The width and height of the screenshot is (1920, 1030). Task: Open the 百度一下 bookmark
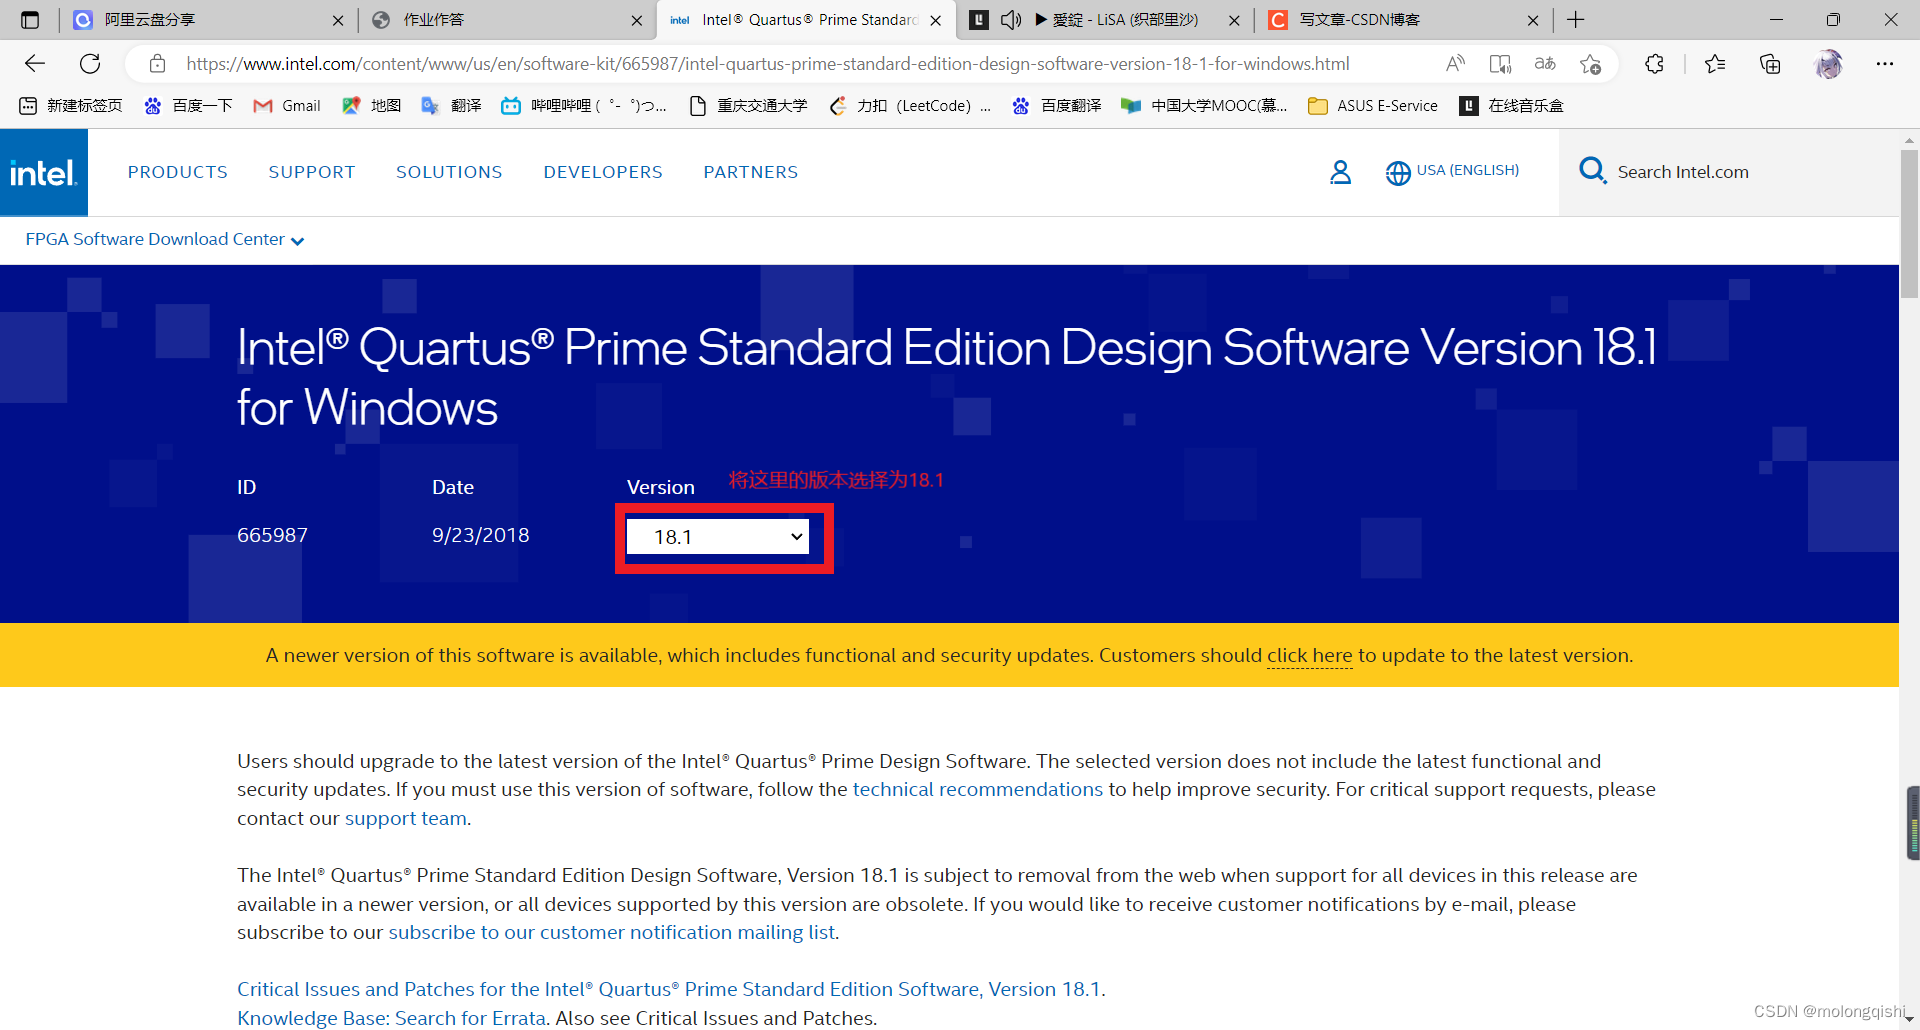point(188,106)
